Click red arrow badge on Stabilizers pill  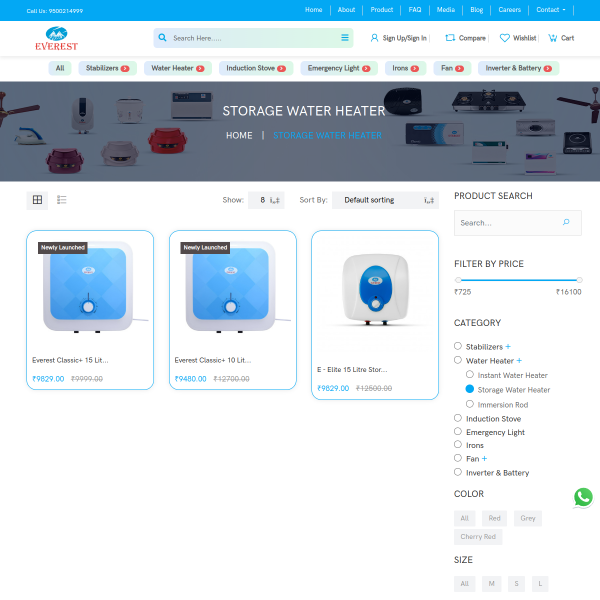tap(125, 68)
